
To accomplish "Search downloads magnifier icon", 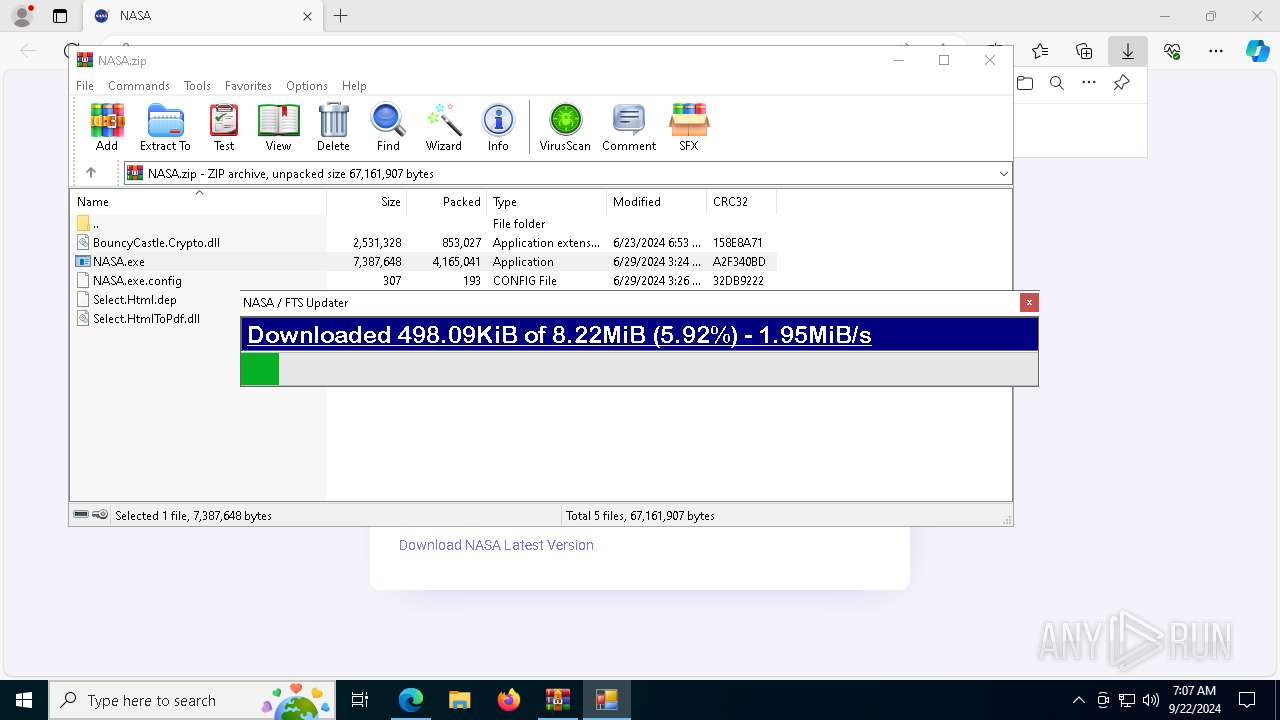I will pos(1057,83).
